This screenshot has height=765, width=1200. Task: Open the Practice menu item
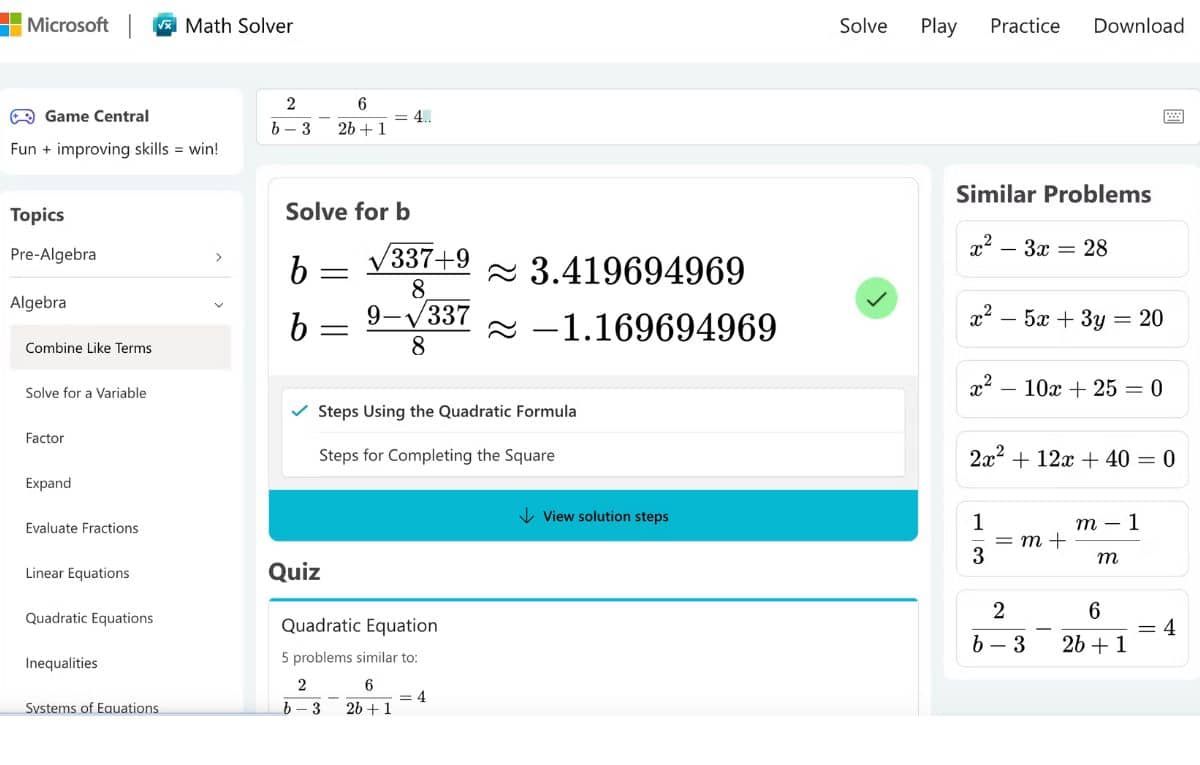1024,26
